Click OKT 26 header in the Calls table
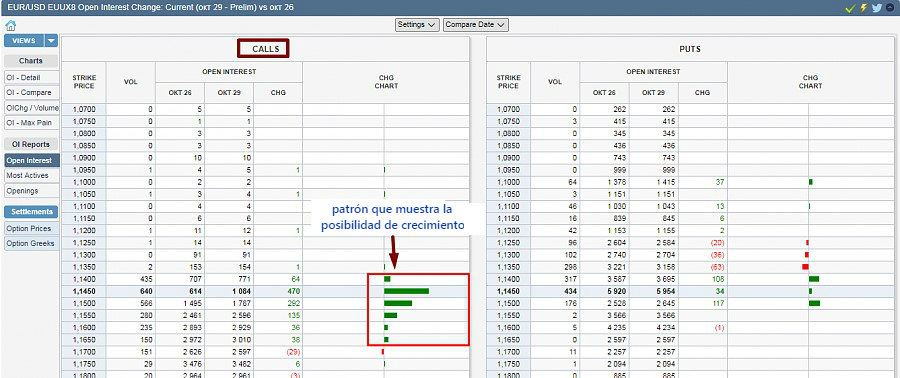The width and height of the screenshot is (900, 378). pyautogui.click(x=180, y=92)
